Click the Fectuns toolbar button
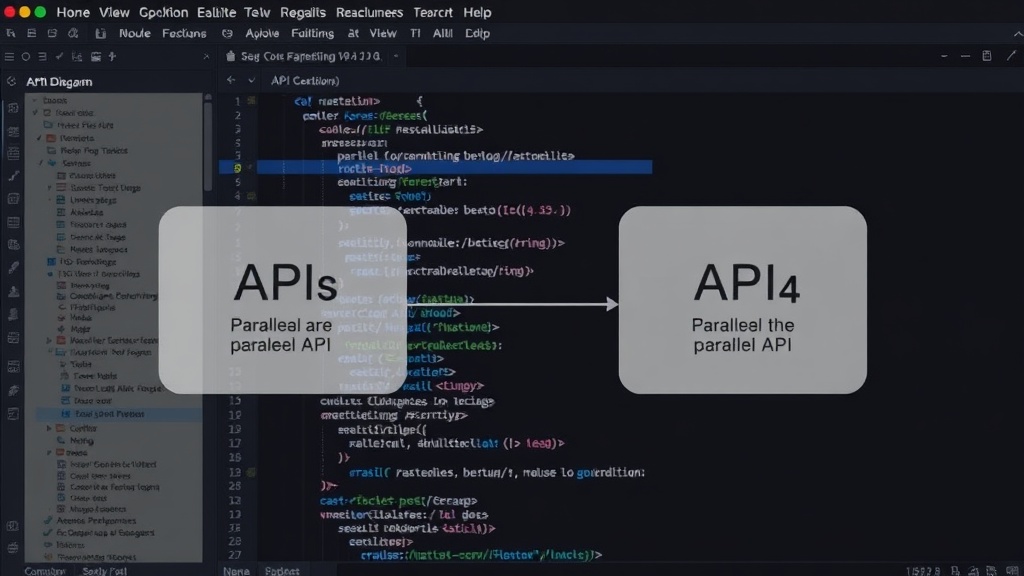The width and height of the screenshot is (1024, 576). (184, 33)
